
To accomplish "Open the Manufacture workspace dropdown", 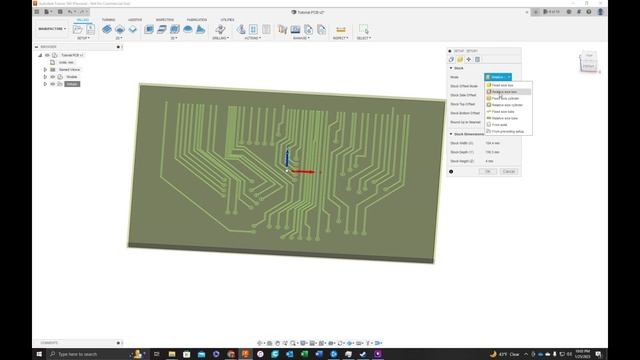I will coord(52,29).
